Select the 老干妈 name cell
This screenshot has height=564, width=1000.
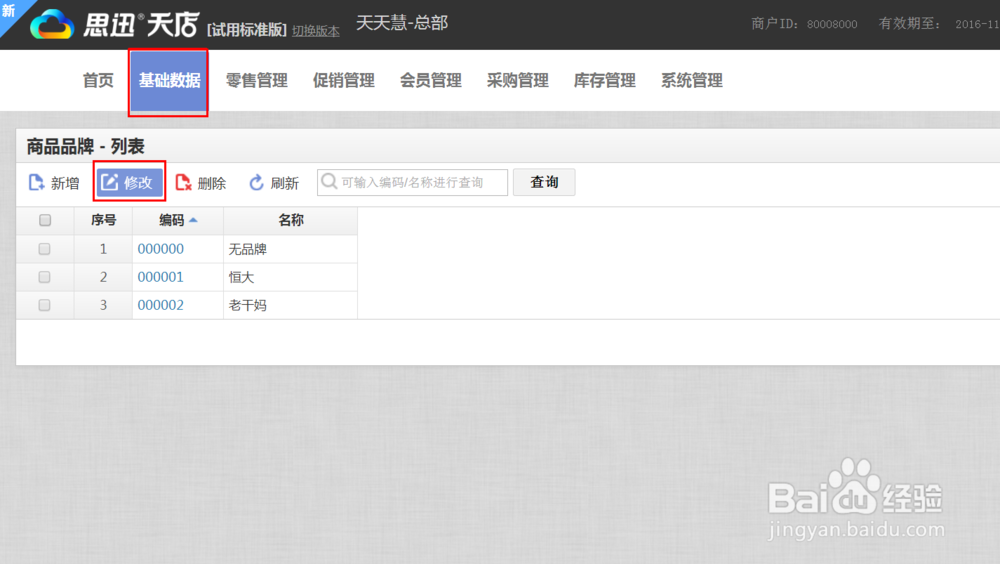pyautogui.click(x=290, y=305)
